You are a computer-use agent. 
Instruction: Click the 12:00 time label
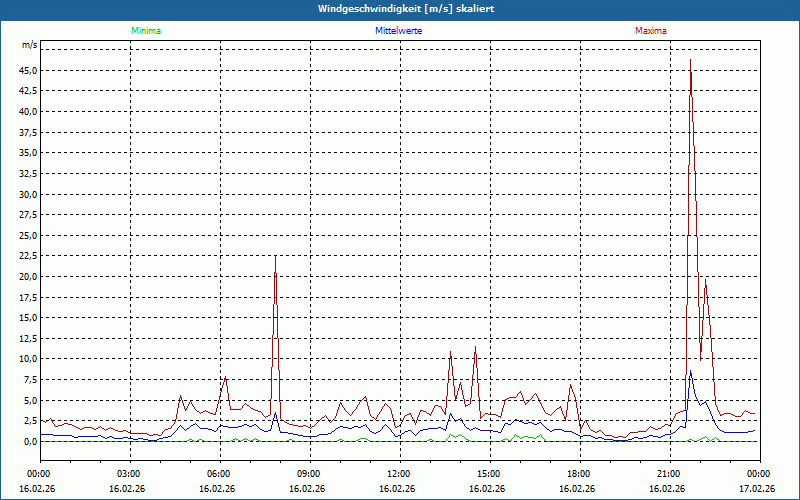[x=397, y=474]
